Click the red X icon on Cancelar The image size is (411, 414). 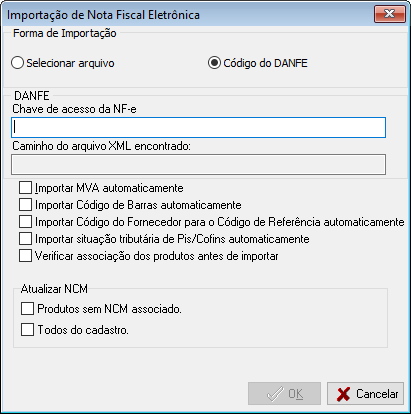(343, 394)
